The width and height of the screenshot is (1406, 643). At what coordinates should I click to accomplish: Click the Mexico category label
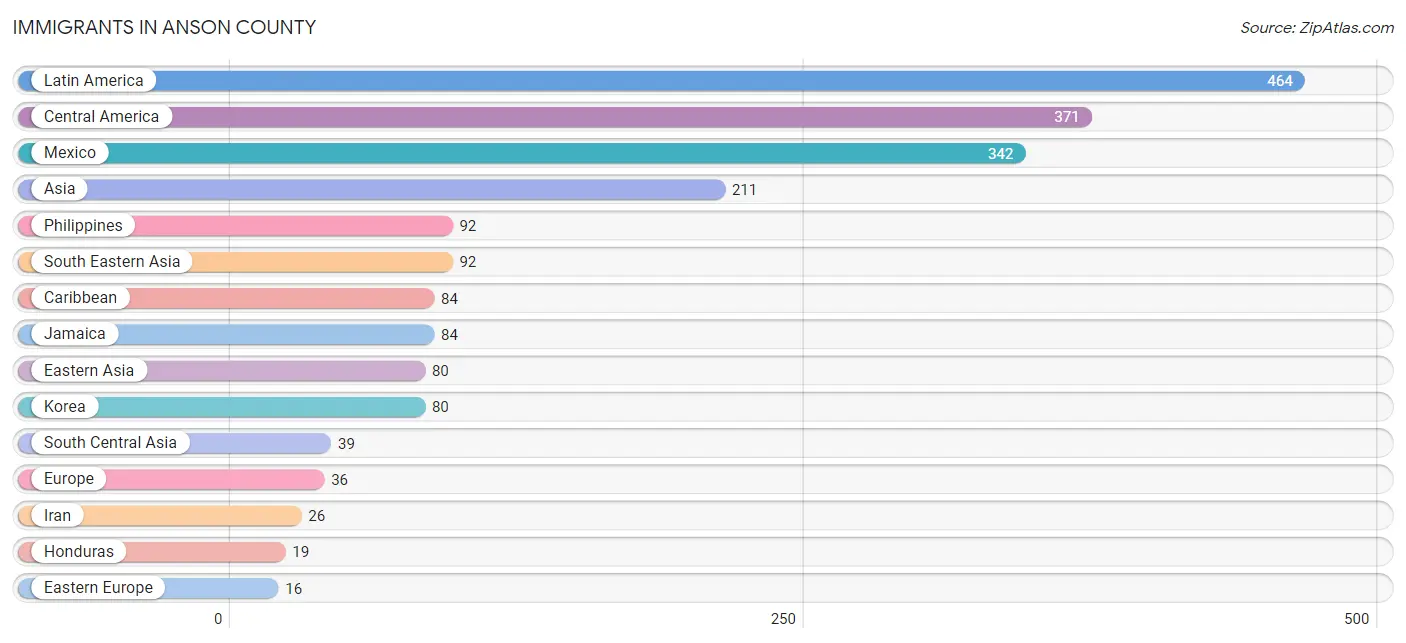click(70, 153)
